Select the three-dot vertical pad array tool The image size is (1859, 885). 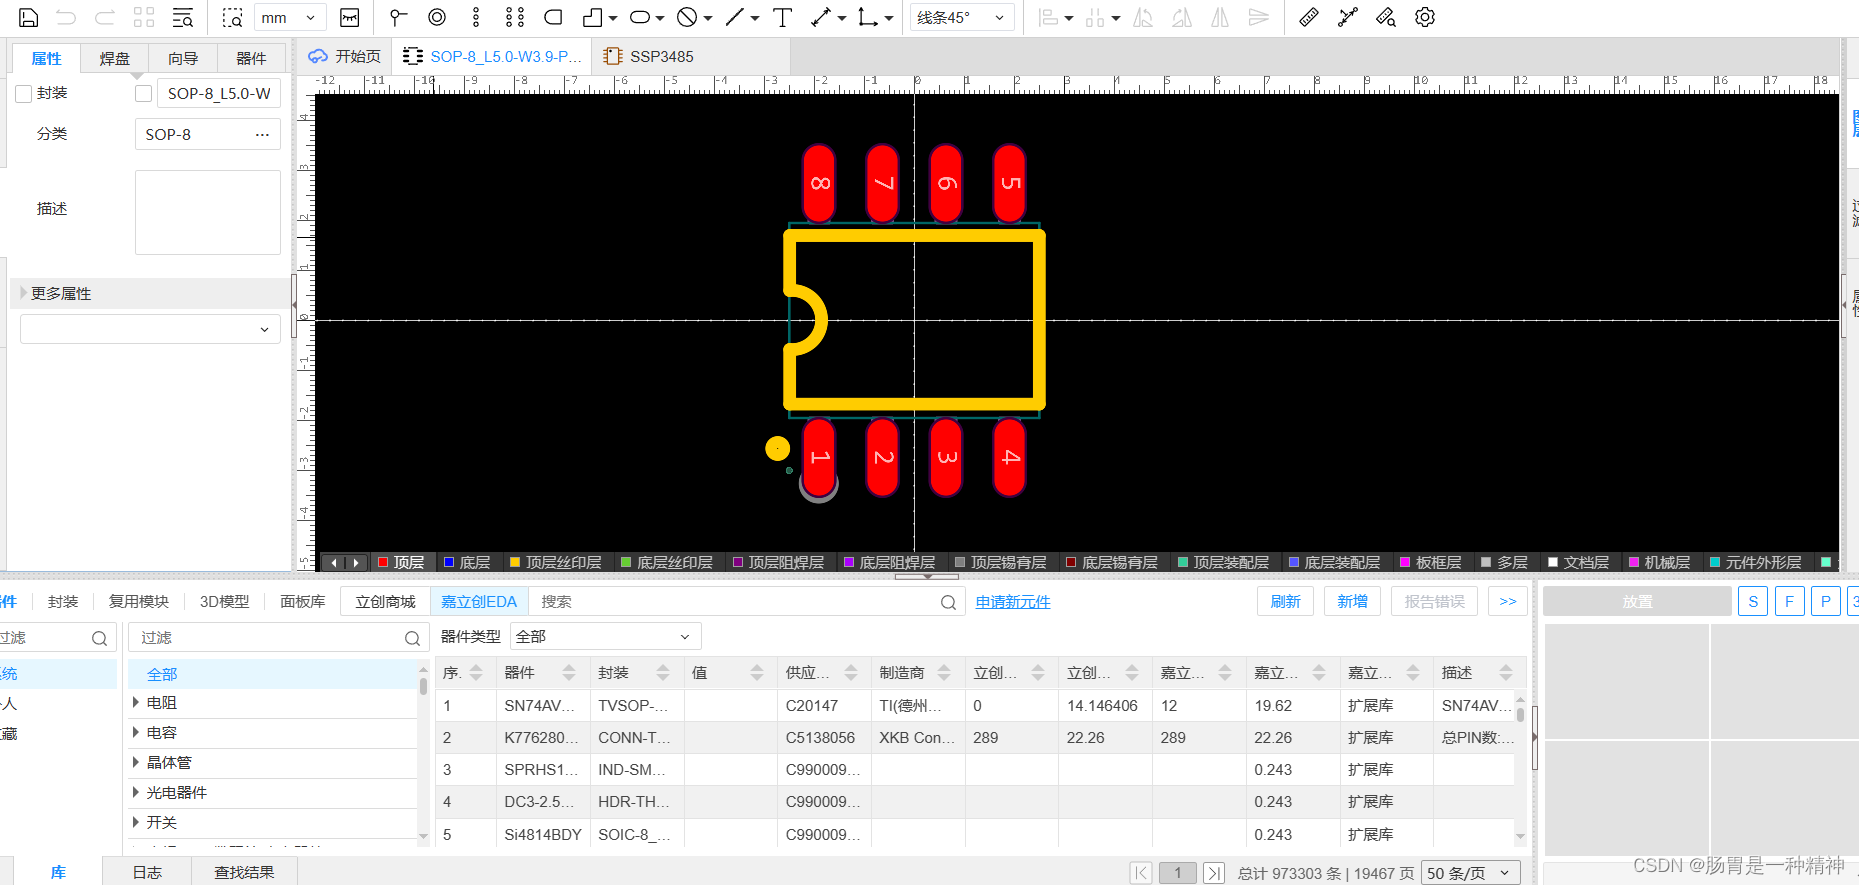476,17
